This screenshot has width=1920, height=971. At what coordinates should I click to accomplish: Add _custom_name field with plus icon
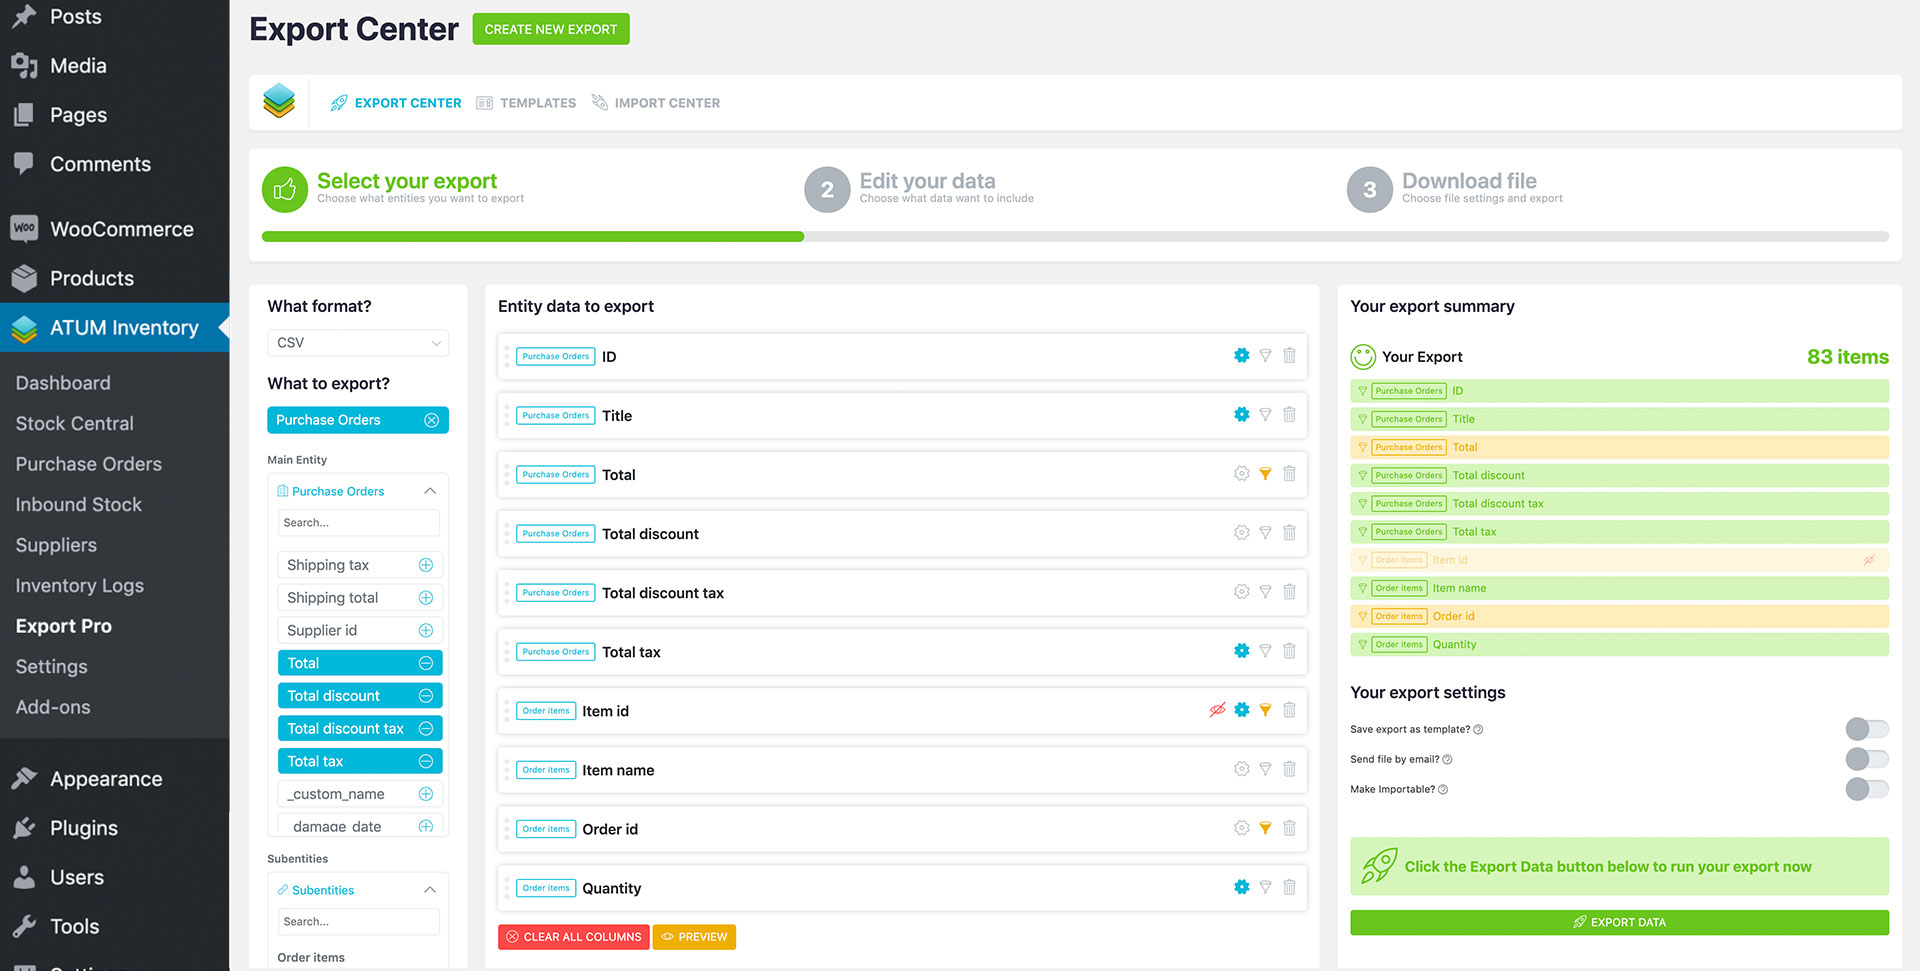coord(425,794)
